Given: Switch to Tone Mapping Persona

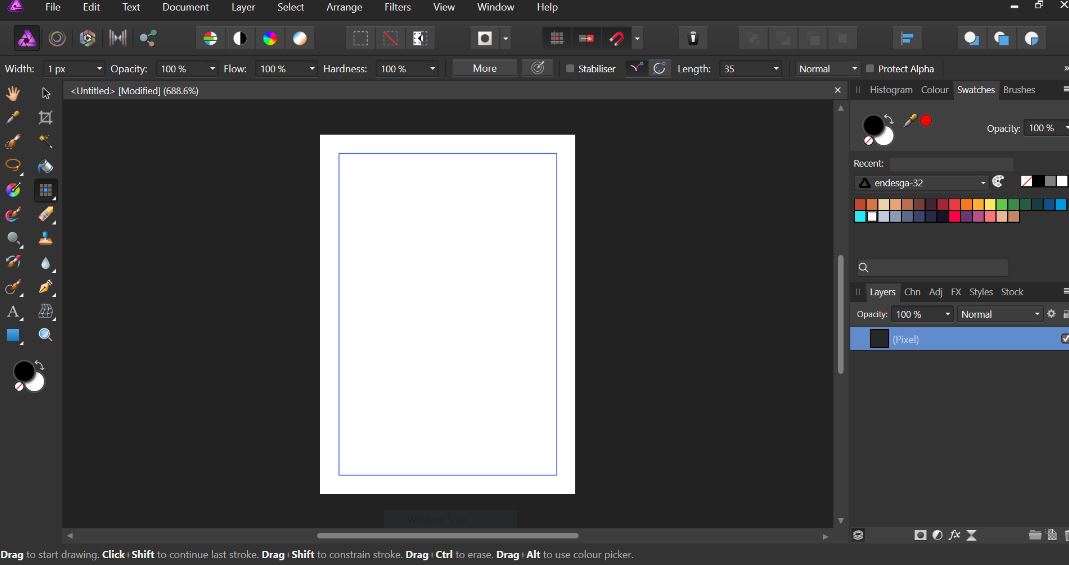Looking at the screenshot, I should [118, 38].
